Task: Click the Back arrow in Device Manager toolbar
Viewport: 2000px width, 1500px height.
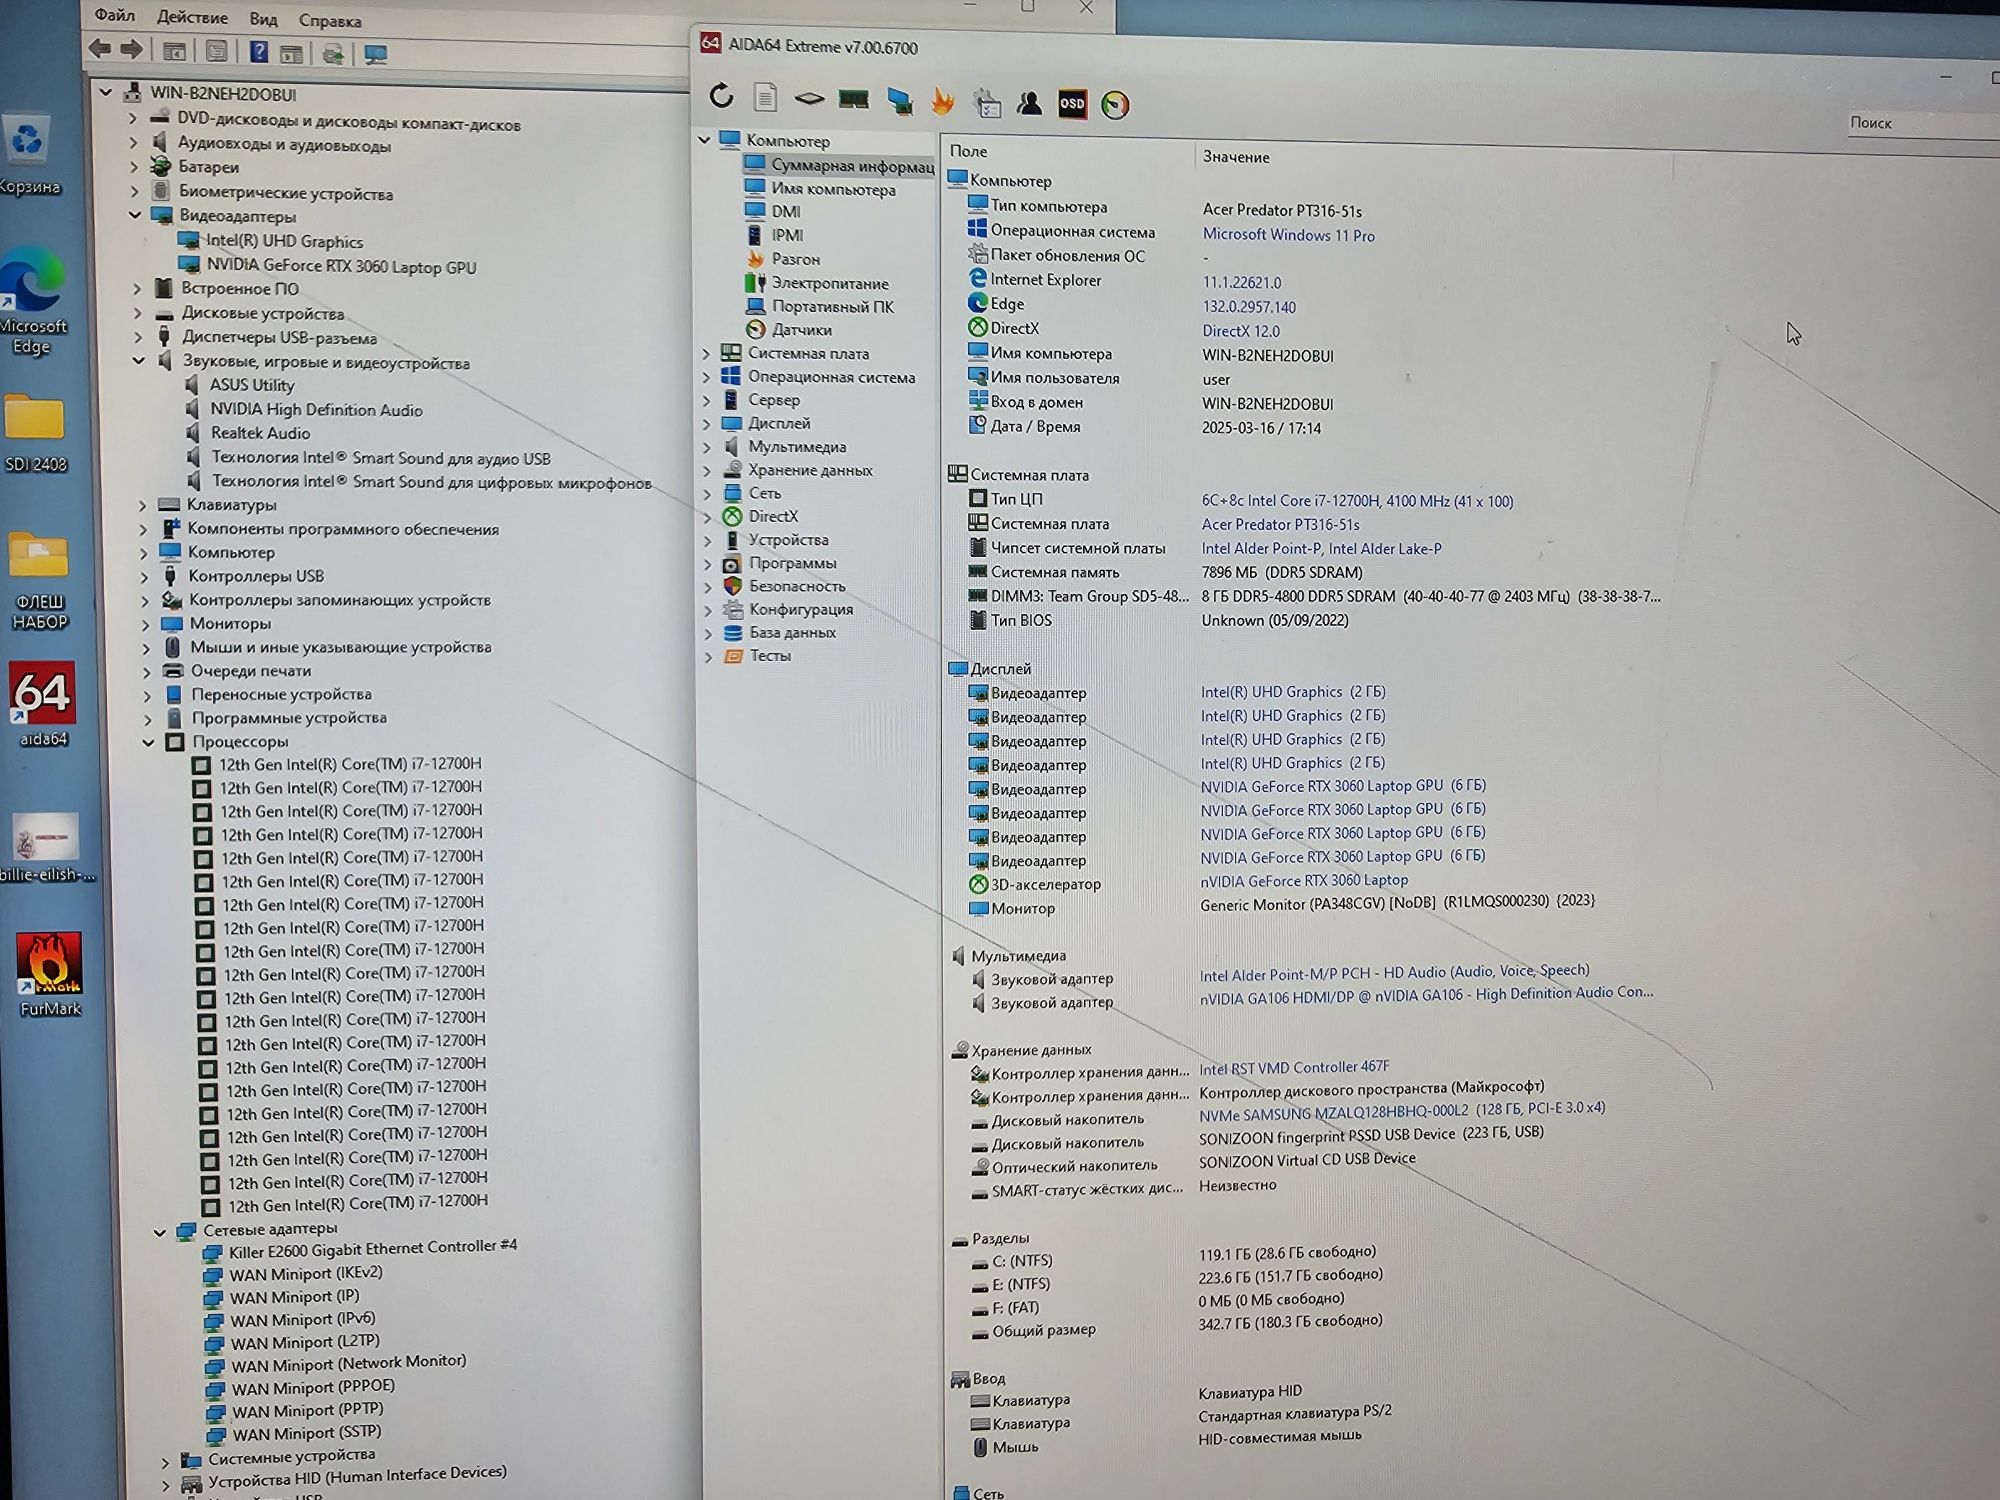Action: point(100,48)
